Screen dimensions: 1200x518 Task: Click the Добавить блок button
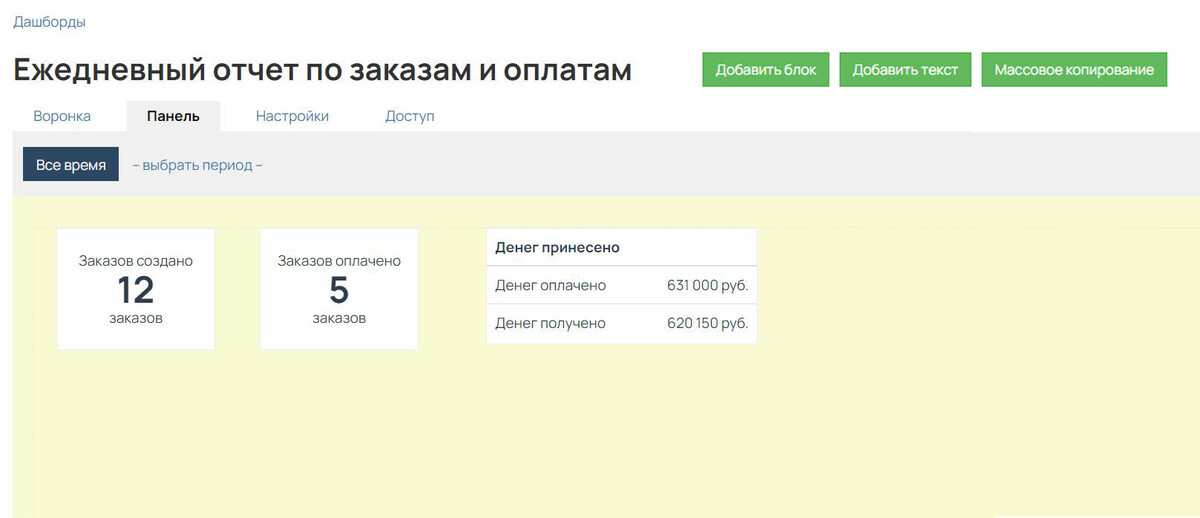coord(766,70)
